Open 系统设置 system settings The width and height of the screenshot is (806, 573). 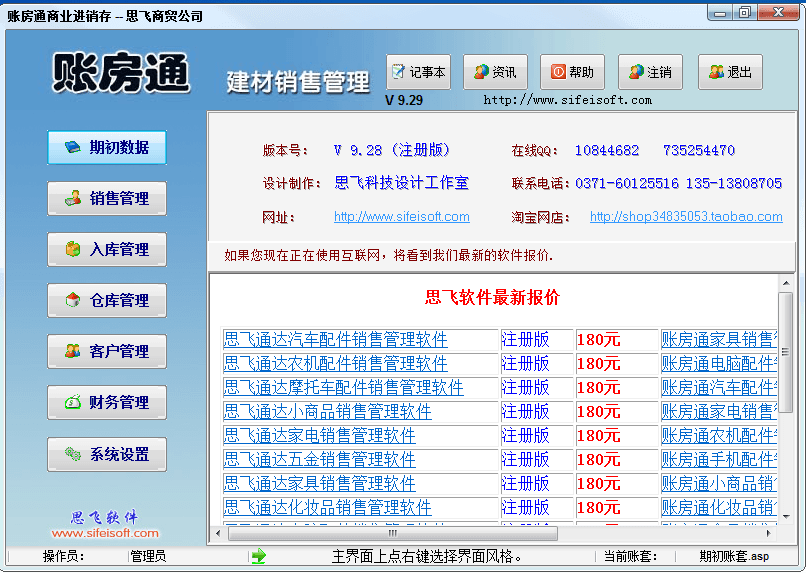(x=107, y=454)
